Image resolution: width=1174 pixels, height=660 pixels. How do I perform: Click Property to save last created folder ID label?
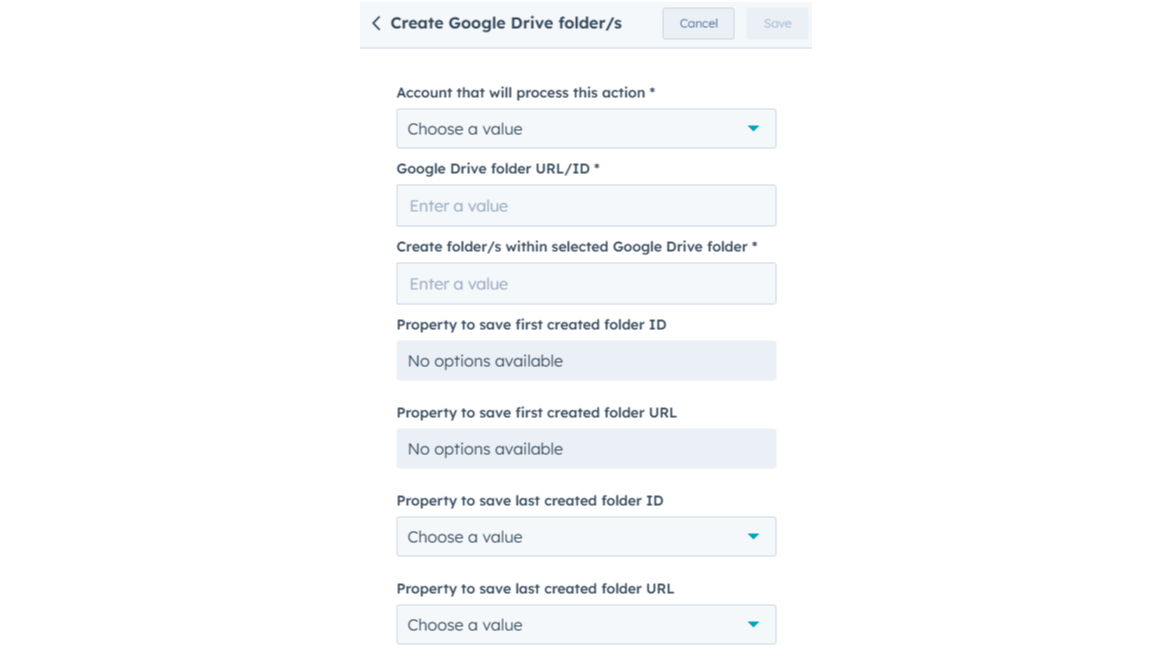pyautogui.click(x=530, y=500)
